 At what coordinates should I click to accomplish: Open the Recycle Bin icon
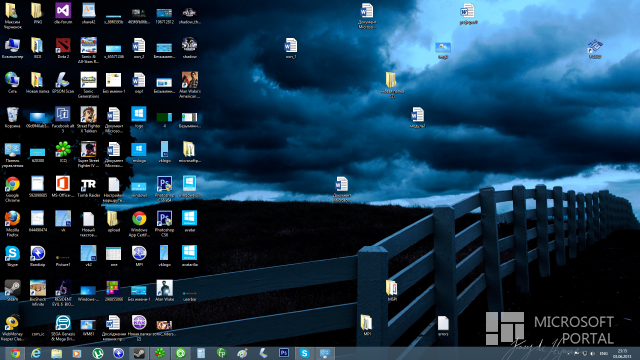coord(12,115)
